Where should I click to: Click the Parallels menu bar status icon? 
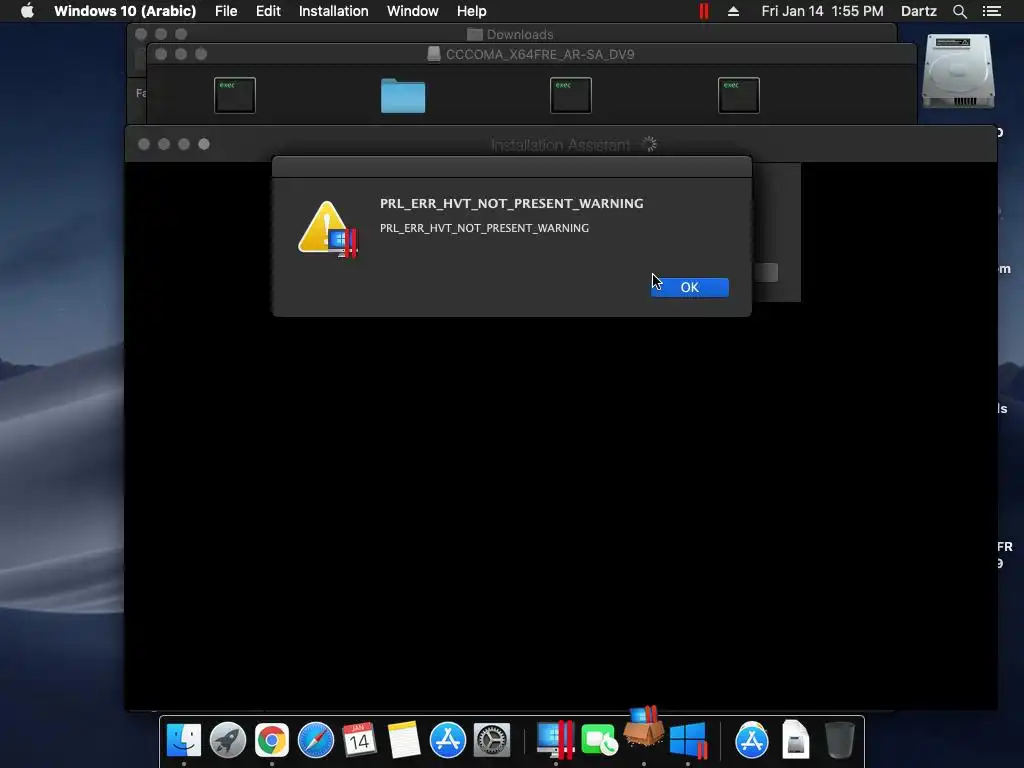703,11
